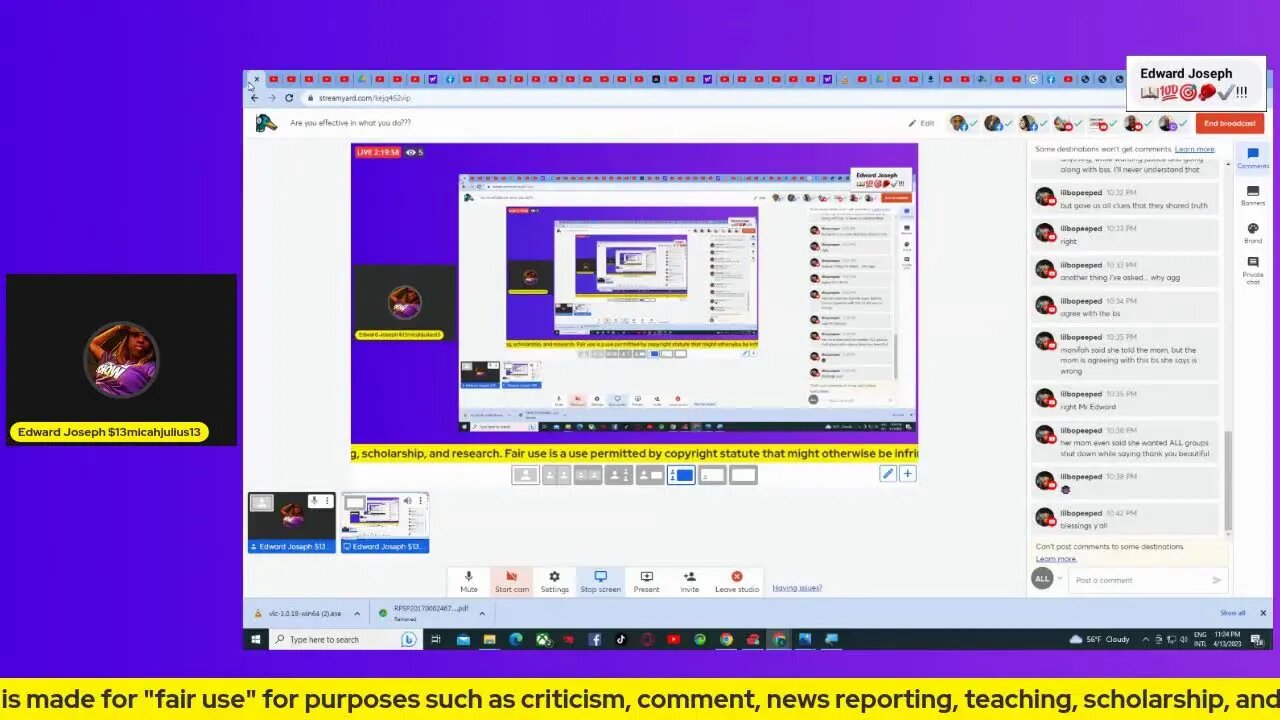
Task: Open the YouTube taskbar icon
Action: [673, 640]
